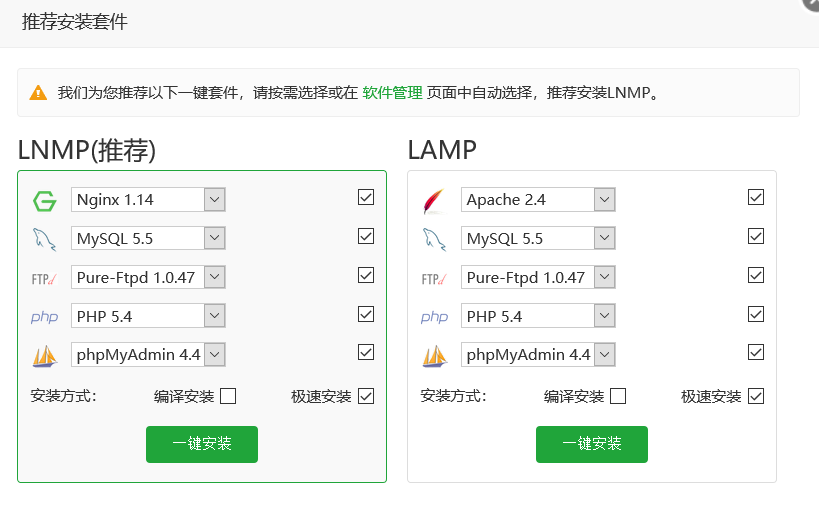
Task: Click the Pure-Ftpd FTP icon in LNMP
Action: 44,278
